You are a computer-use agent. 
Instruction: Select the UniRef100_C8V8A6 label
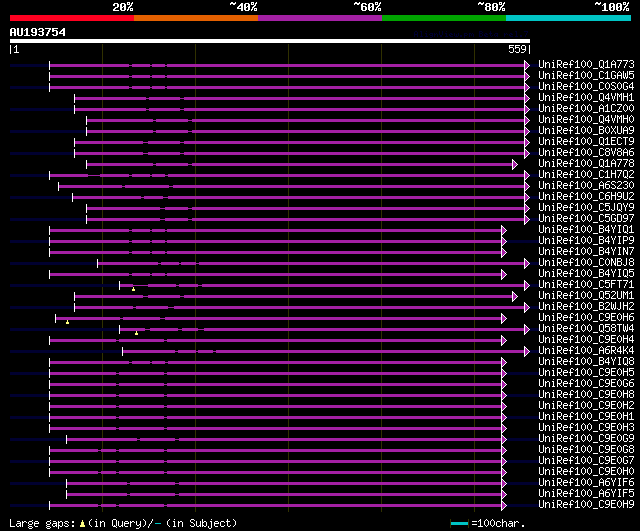point(586,153)
